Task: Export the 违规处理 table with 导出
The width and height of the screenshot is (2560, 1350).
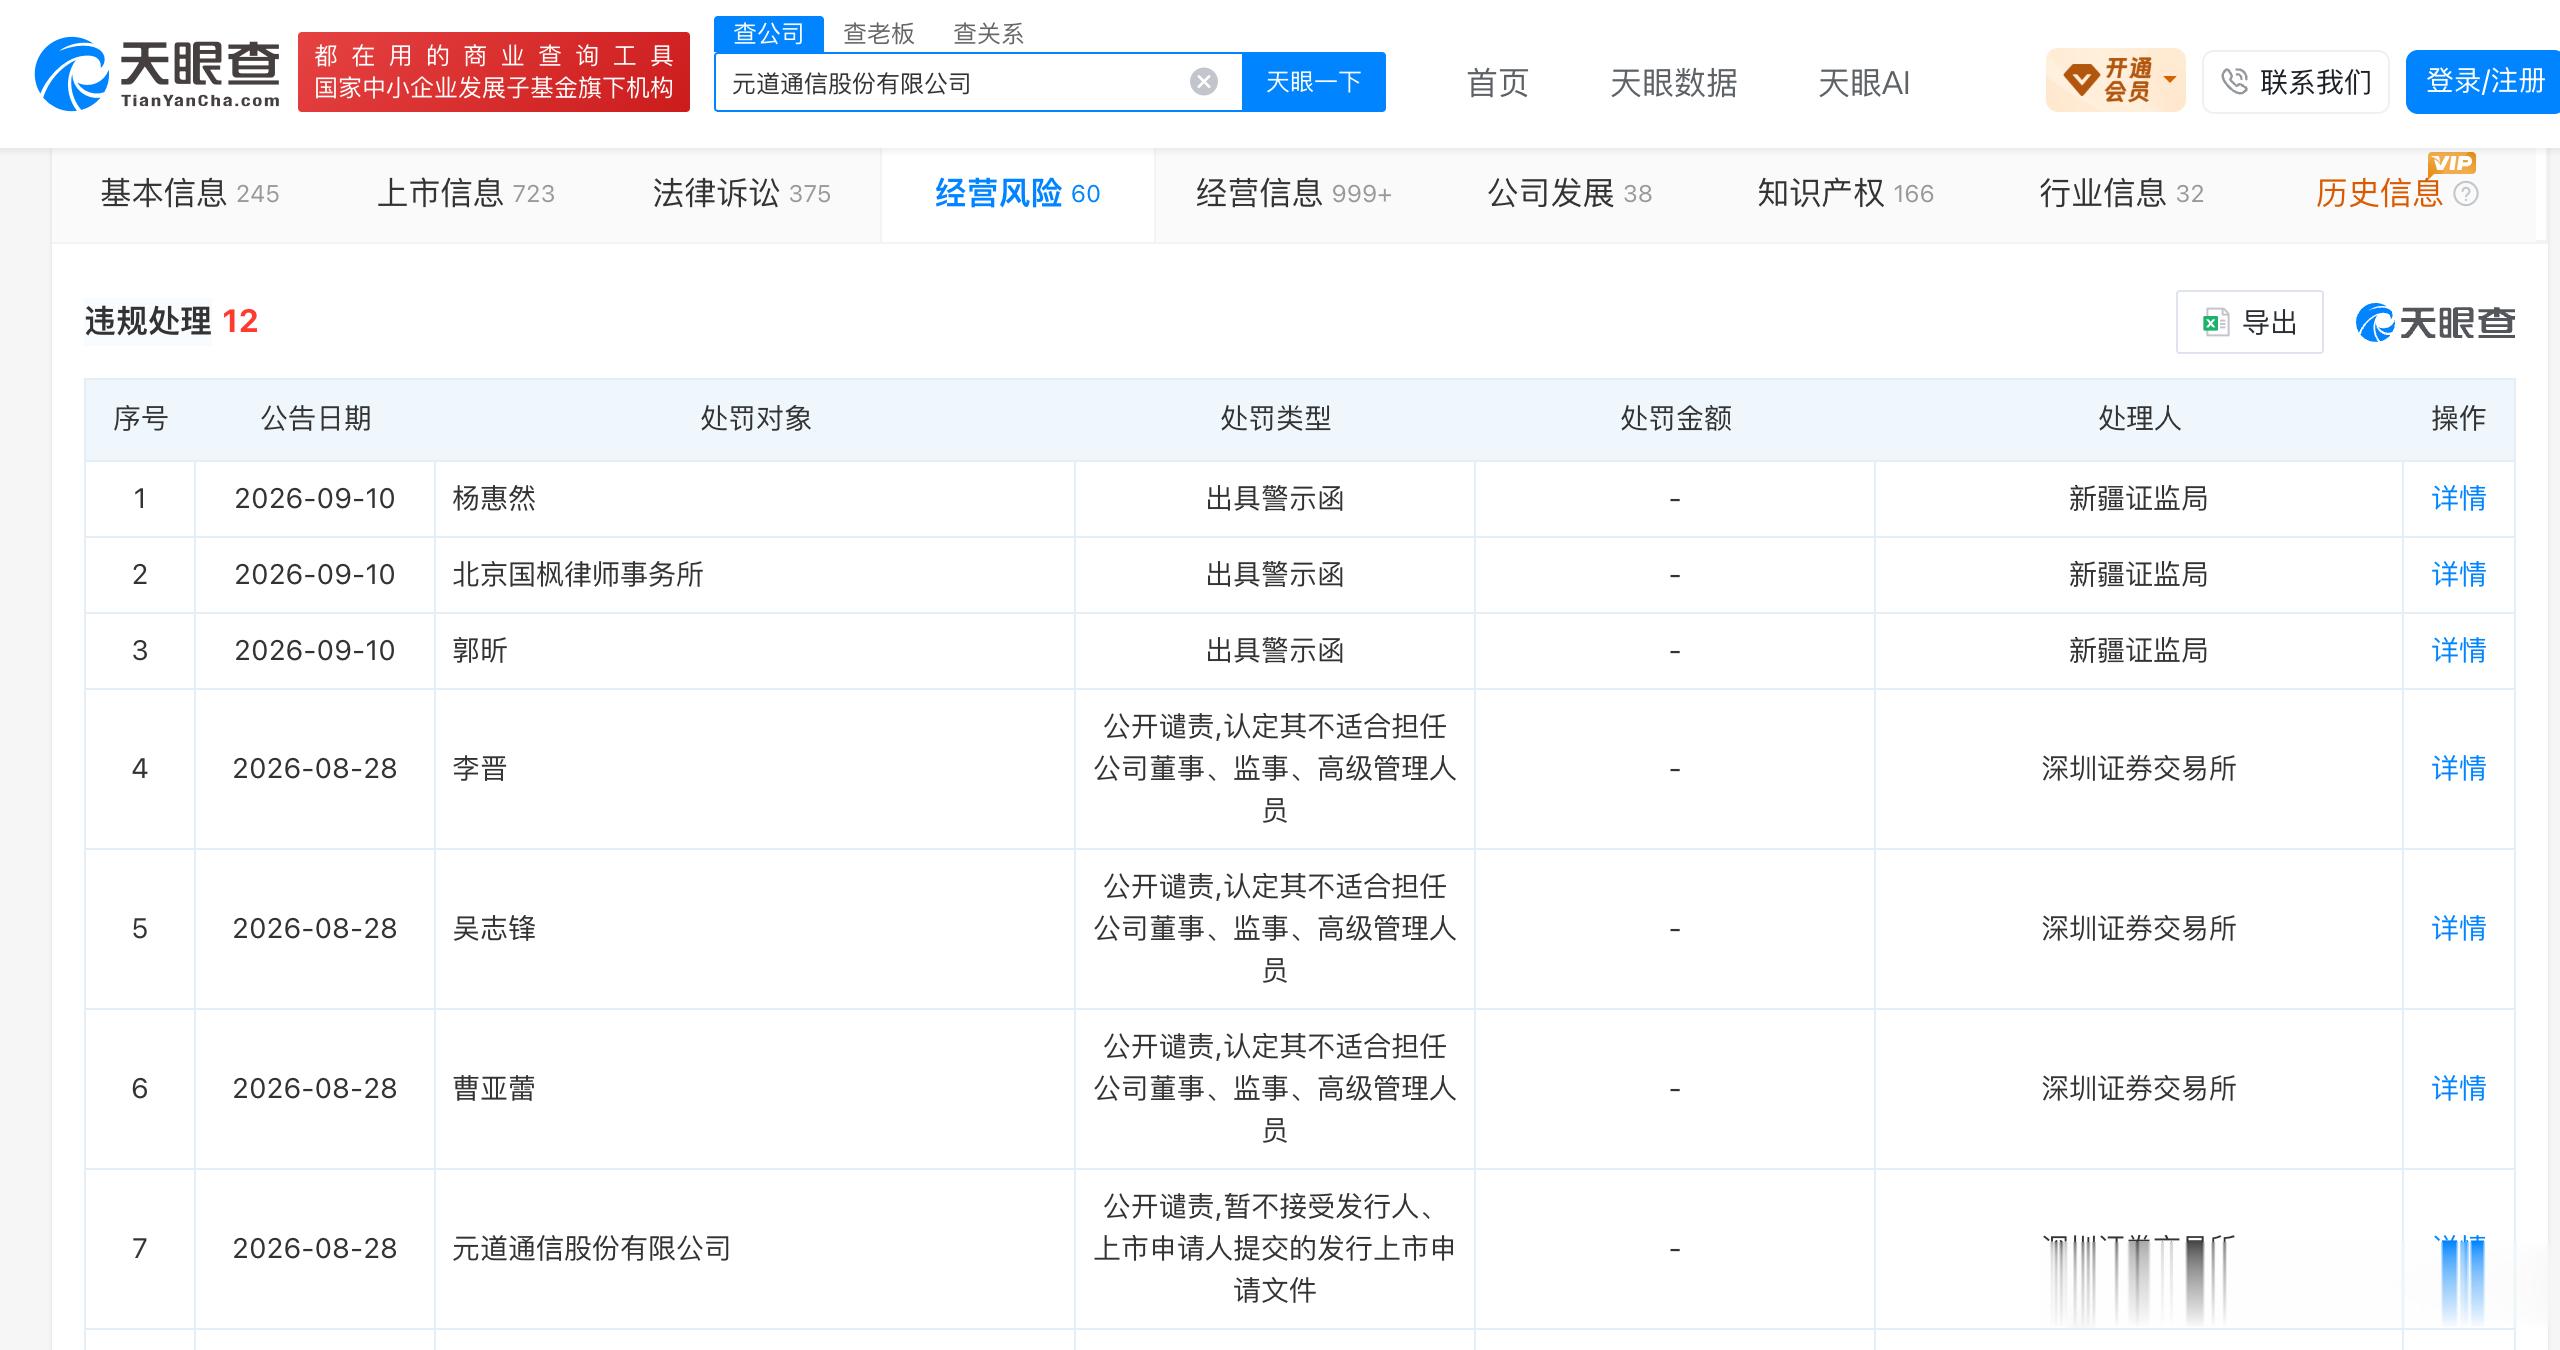Action: tap(2250, 322)
